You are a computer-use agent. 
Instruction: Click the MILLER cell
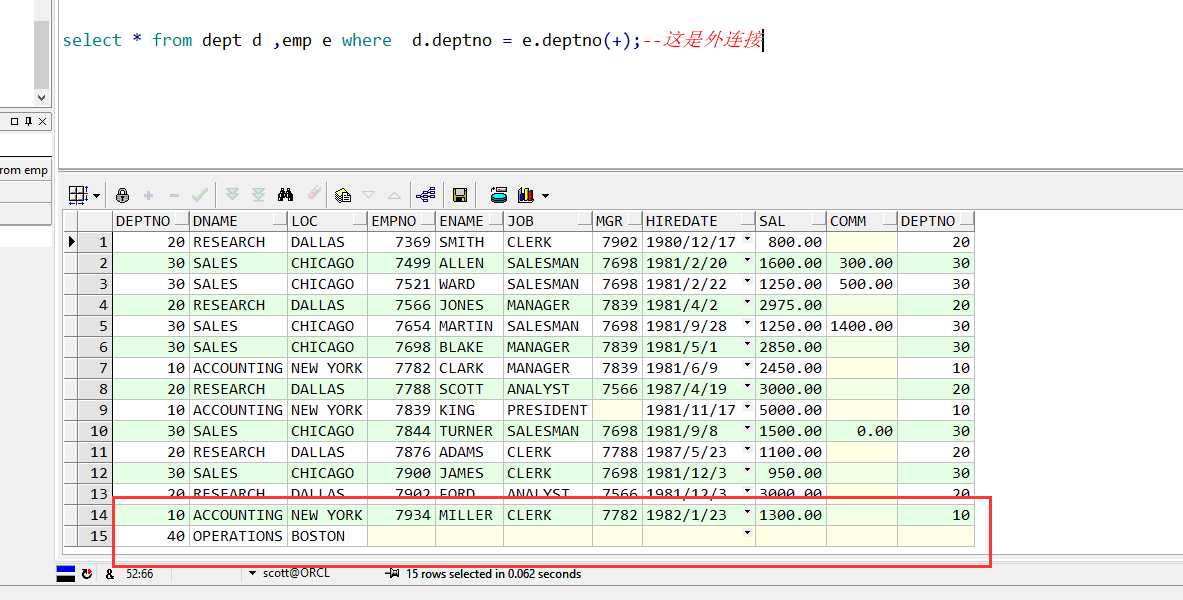click(x=469, y=515)
